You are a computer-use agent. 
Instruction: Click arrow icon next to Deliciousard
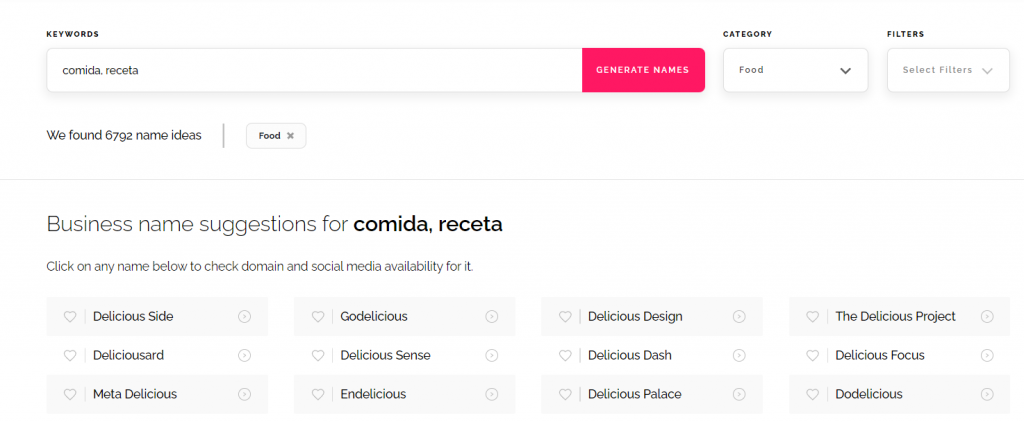(245, 355)
